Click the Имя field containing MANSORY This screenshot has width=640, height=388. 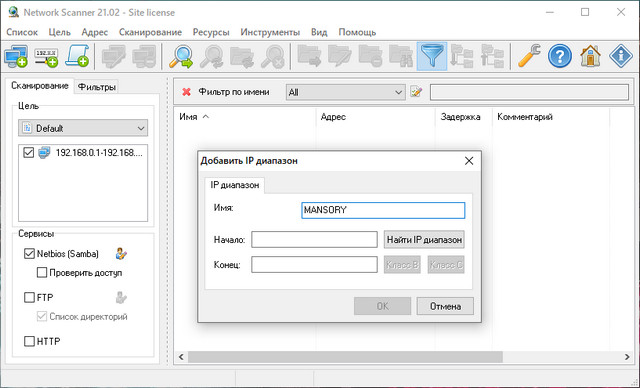pyautogui.click(x=383, y=210)
